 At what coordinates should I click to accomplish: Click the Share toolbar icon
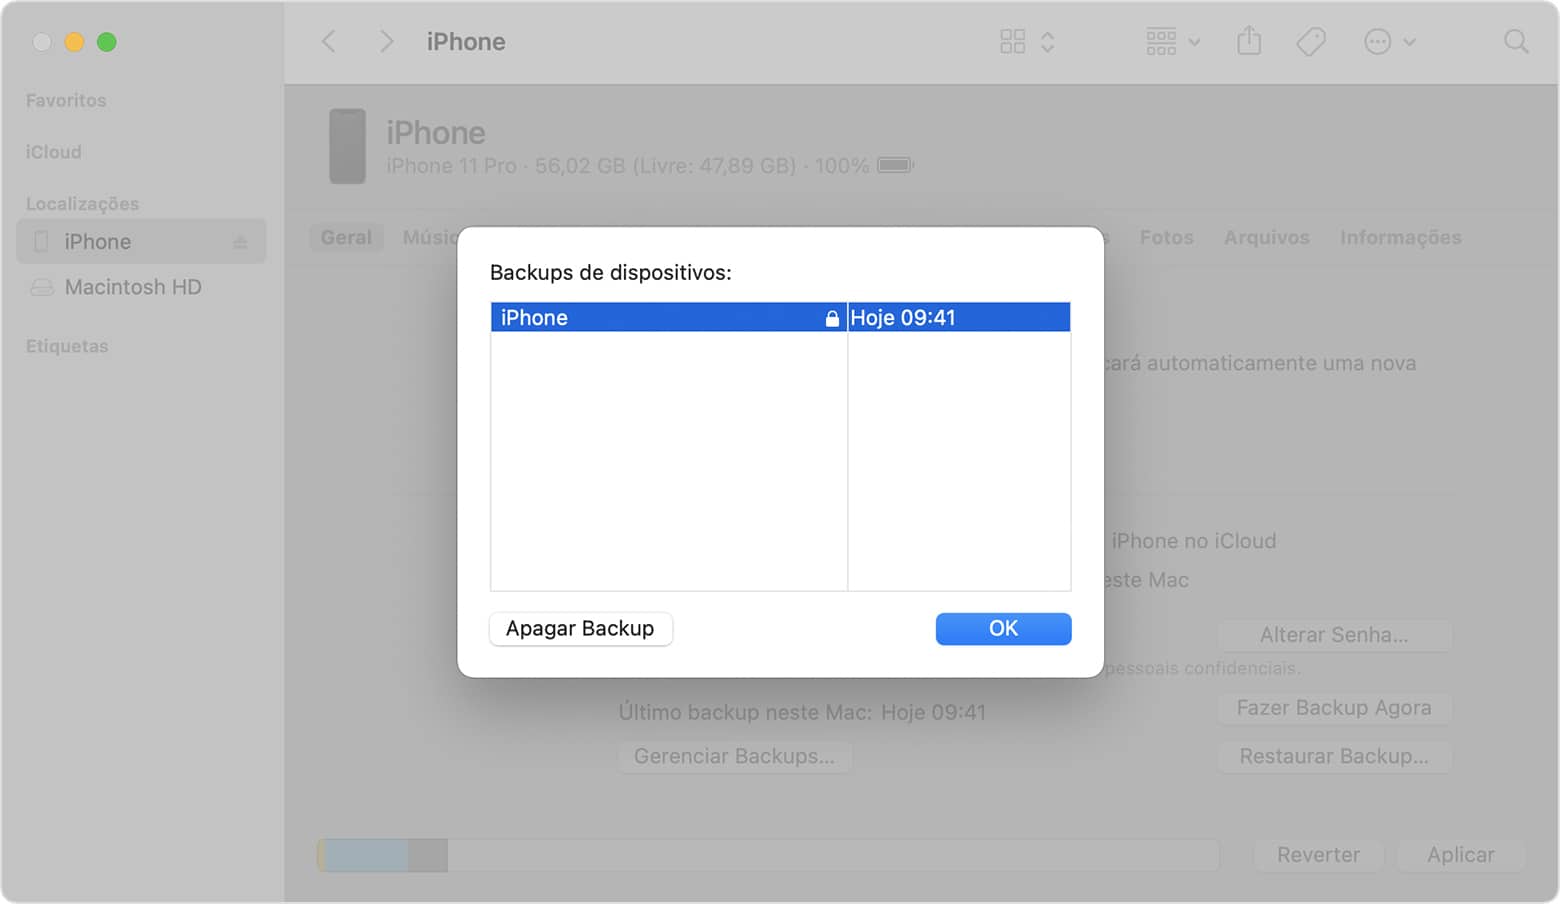point(1249,40)
